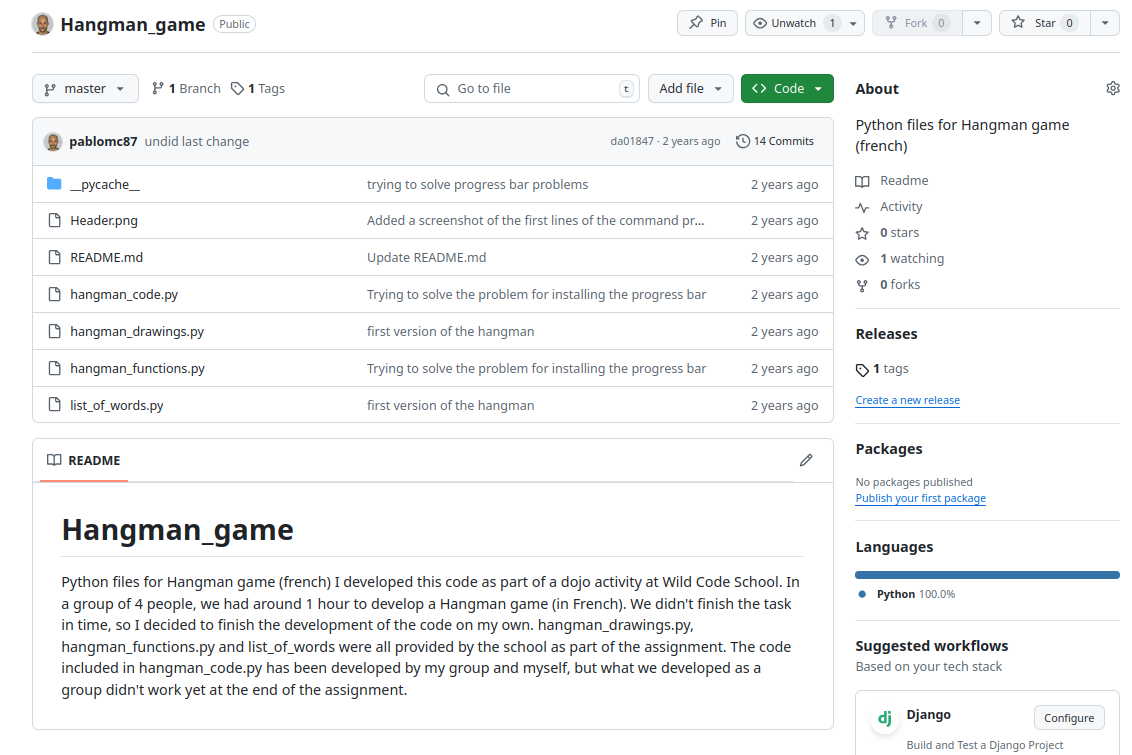
Task: Click the pablomc87 commit author avatar
Action: tap(53, 141)
